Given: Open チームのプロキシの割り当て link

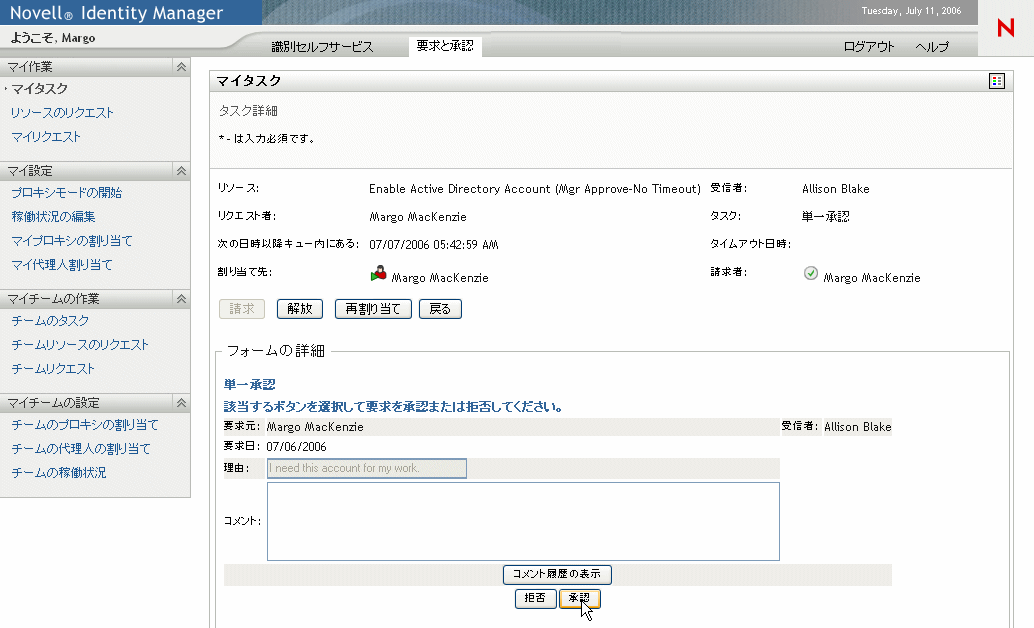Looking at the screenshot, I should (85, 425).
